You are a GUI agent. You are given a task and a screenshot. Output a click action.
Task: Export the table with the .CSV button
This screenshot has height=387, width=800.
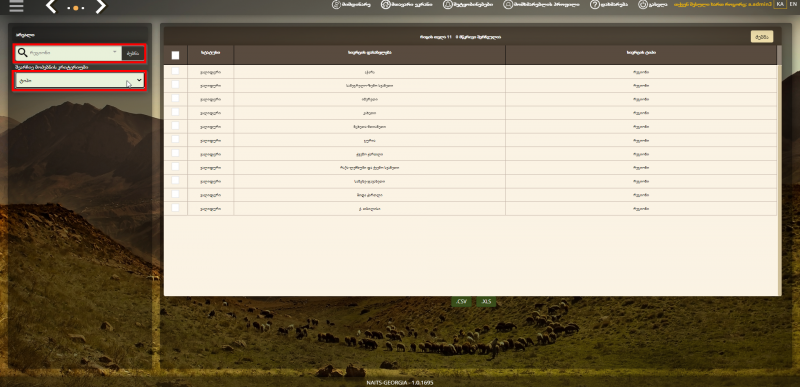pos(462,302)
